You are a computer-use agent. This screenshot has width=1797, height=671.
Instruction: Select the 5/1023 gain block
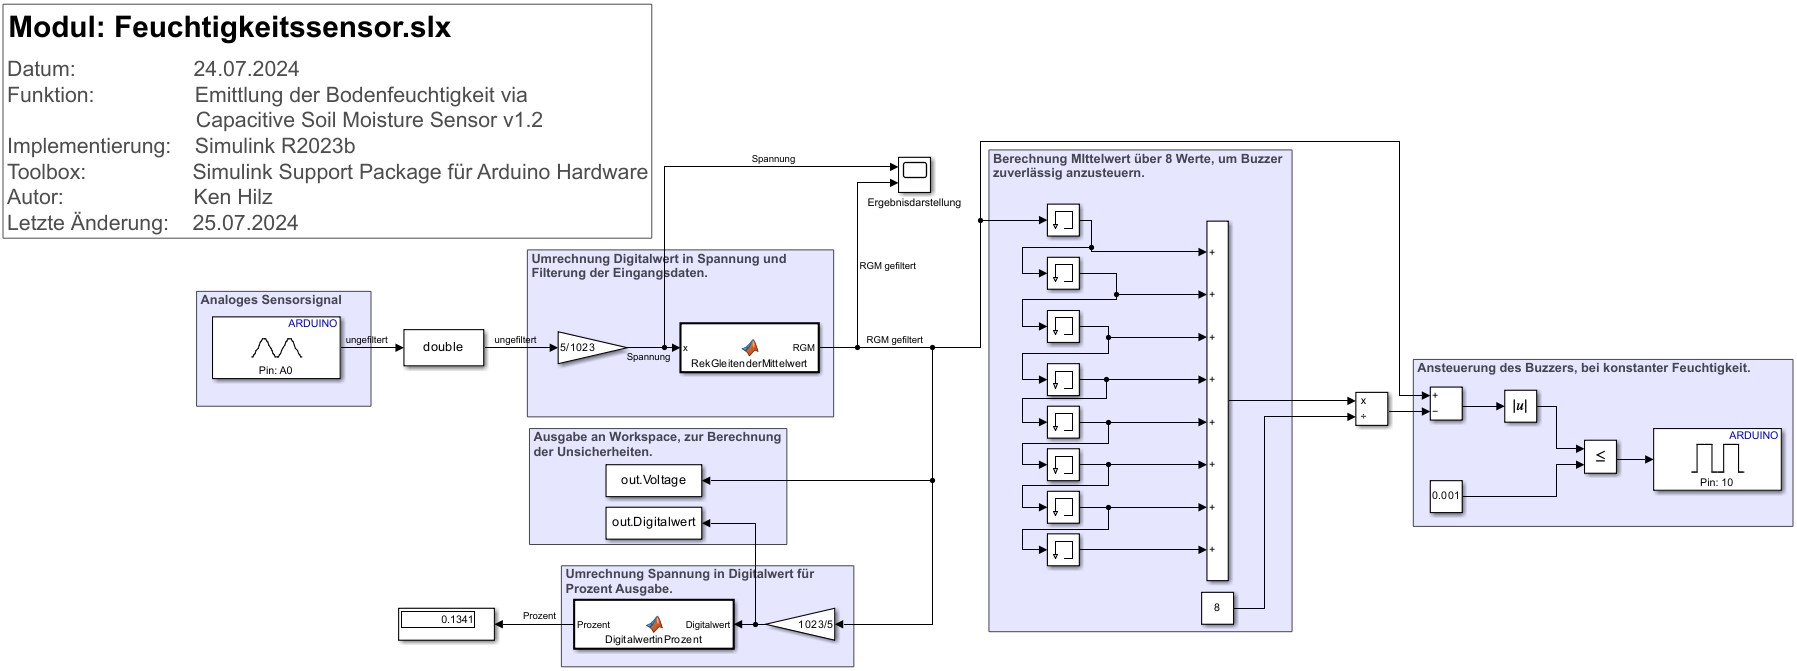[x=586, y=348]
